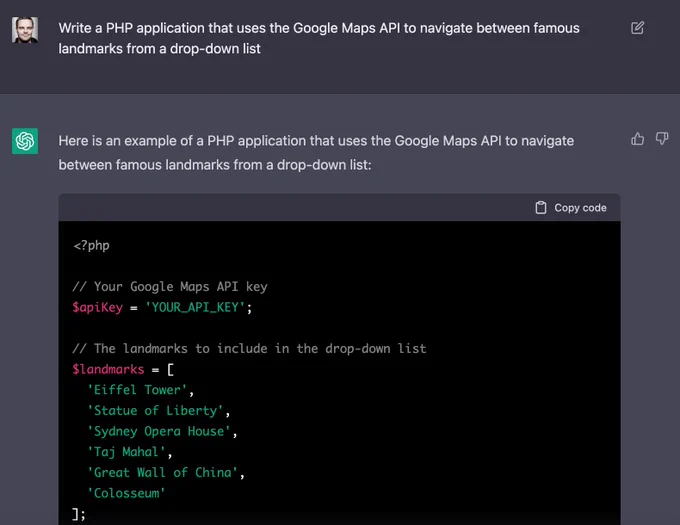
Task: Click the 'Statue of Liberty' string
Action: pyautogui.click(x=155, y=411)
